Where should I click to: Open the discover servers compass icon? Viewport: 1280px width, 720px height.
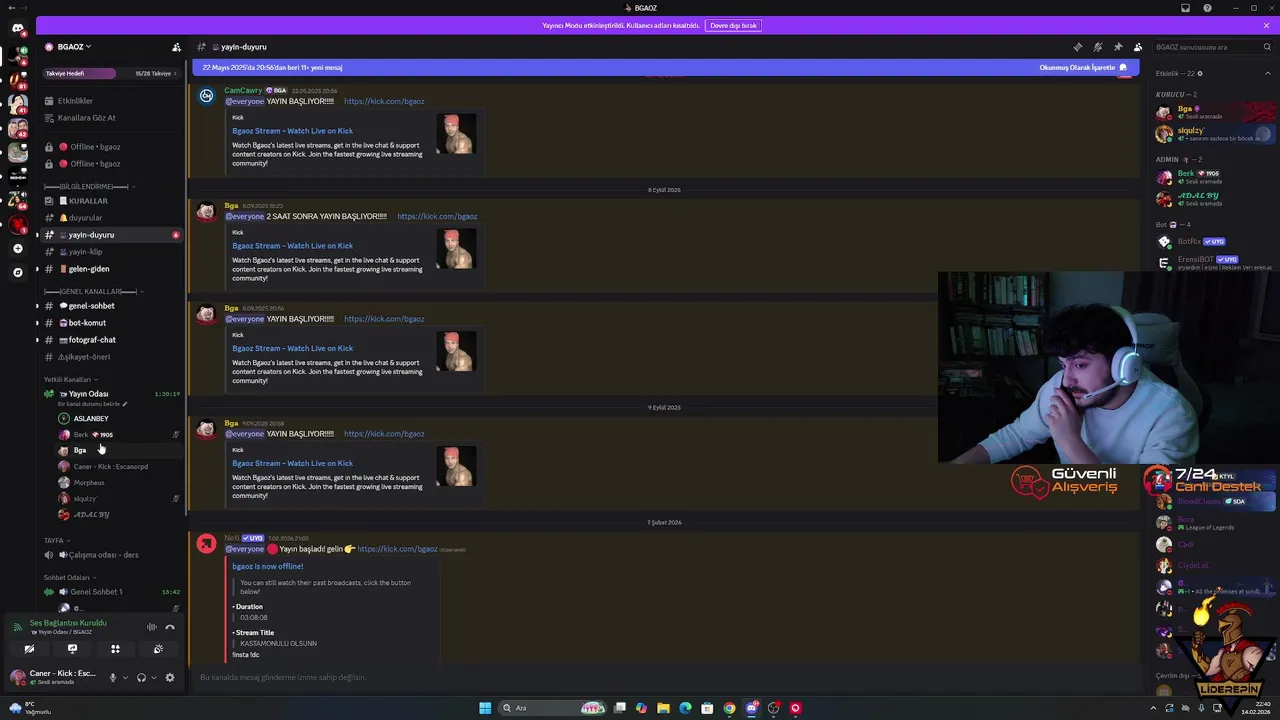coord(17,272)
